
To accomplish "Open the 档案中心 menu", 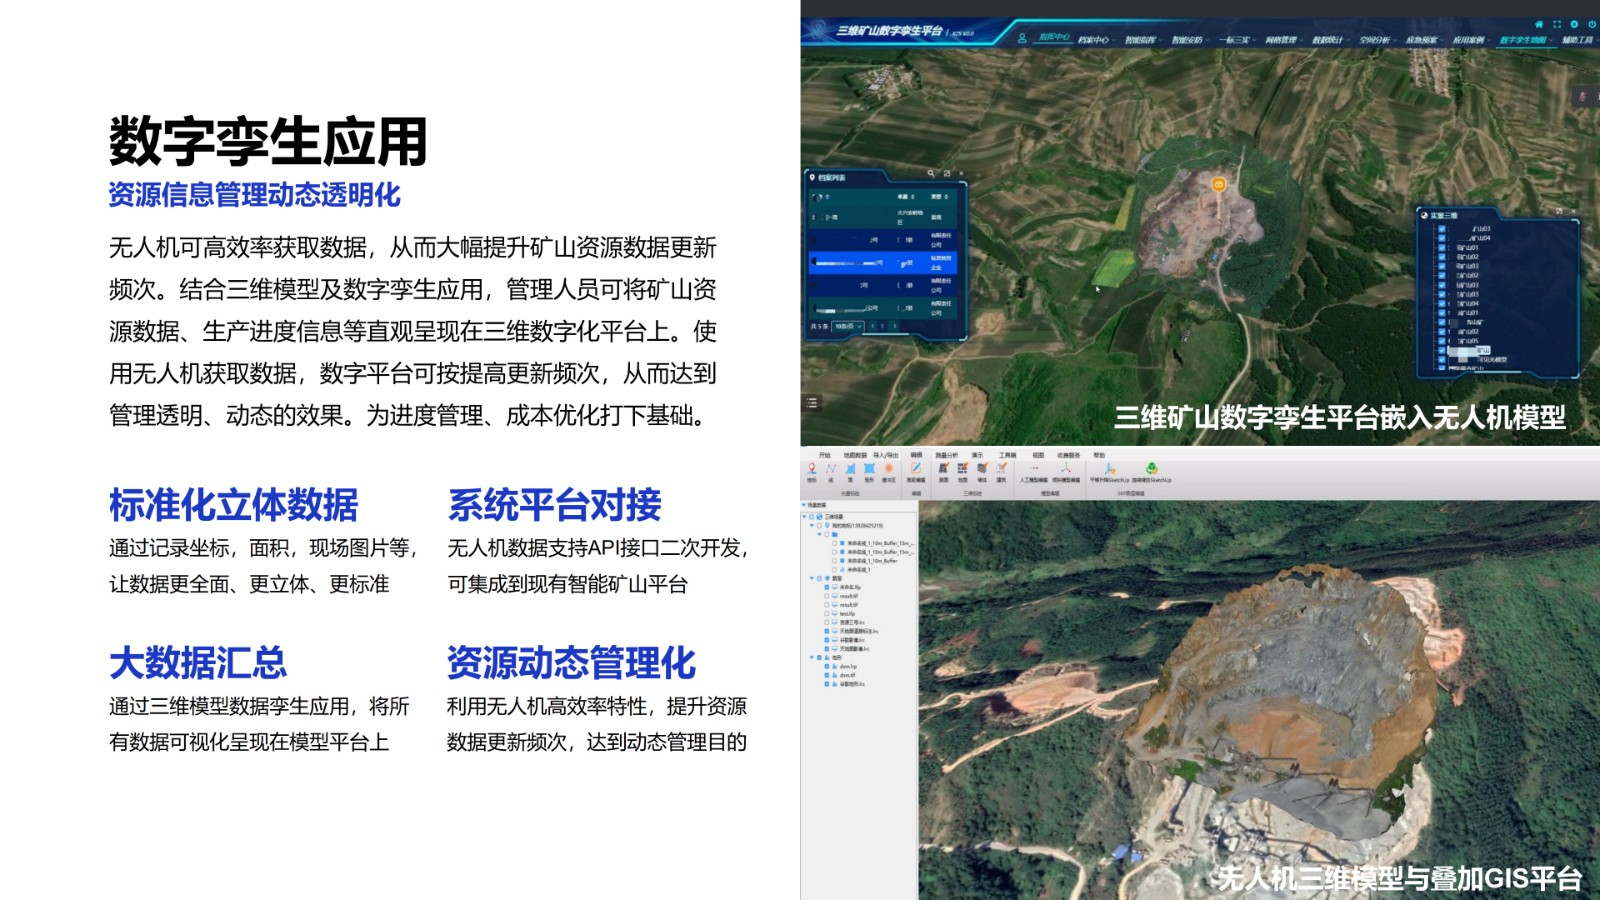I will pyautogui.click(x=1094, y=40).
